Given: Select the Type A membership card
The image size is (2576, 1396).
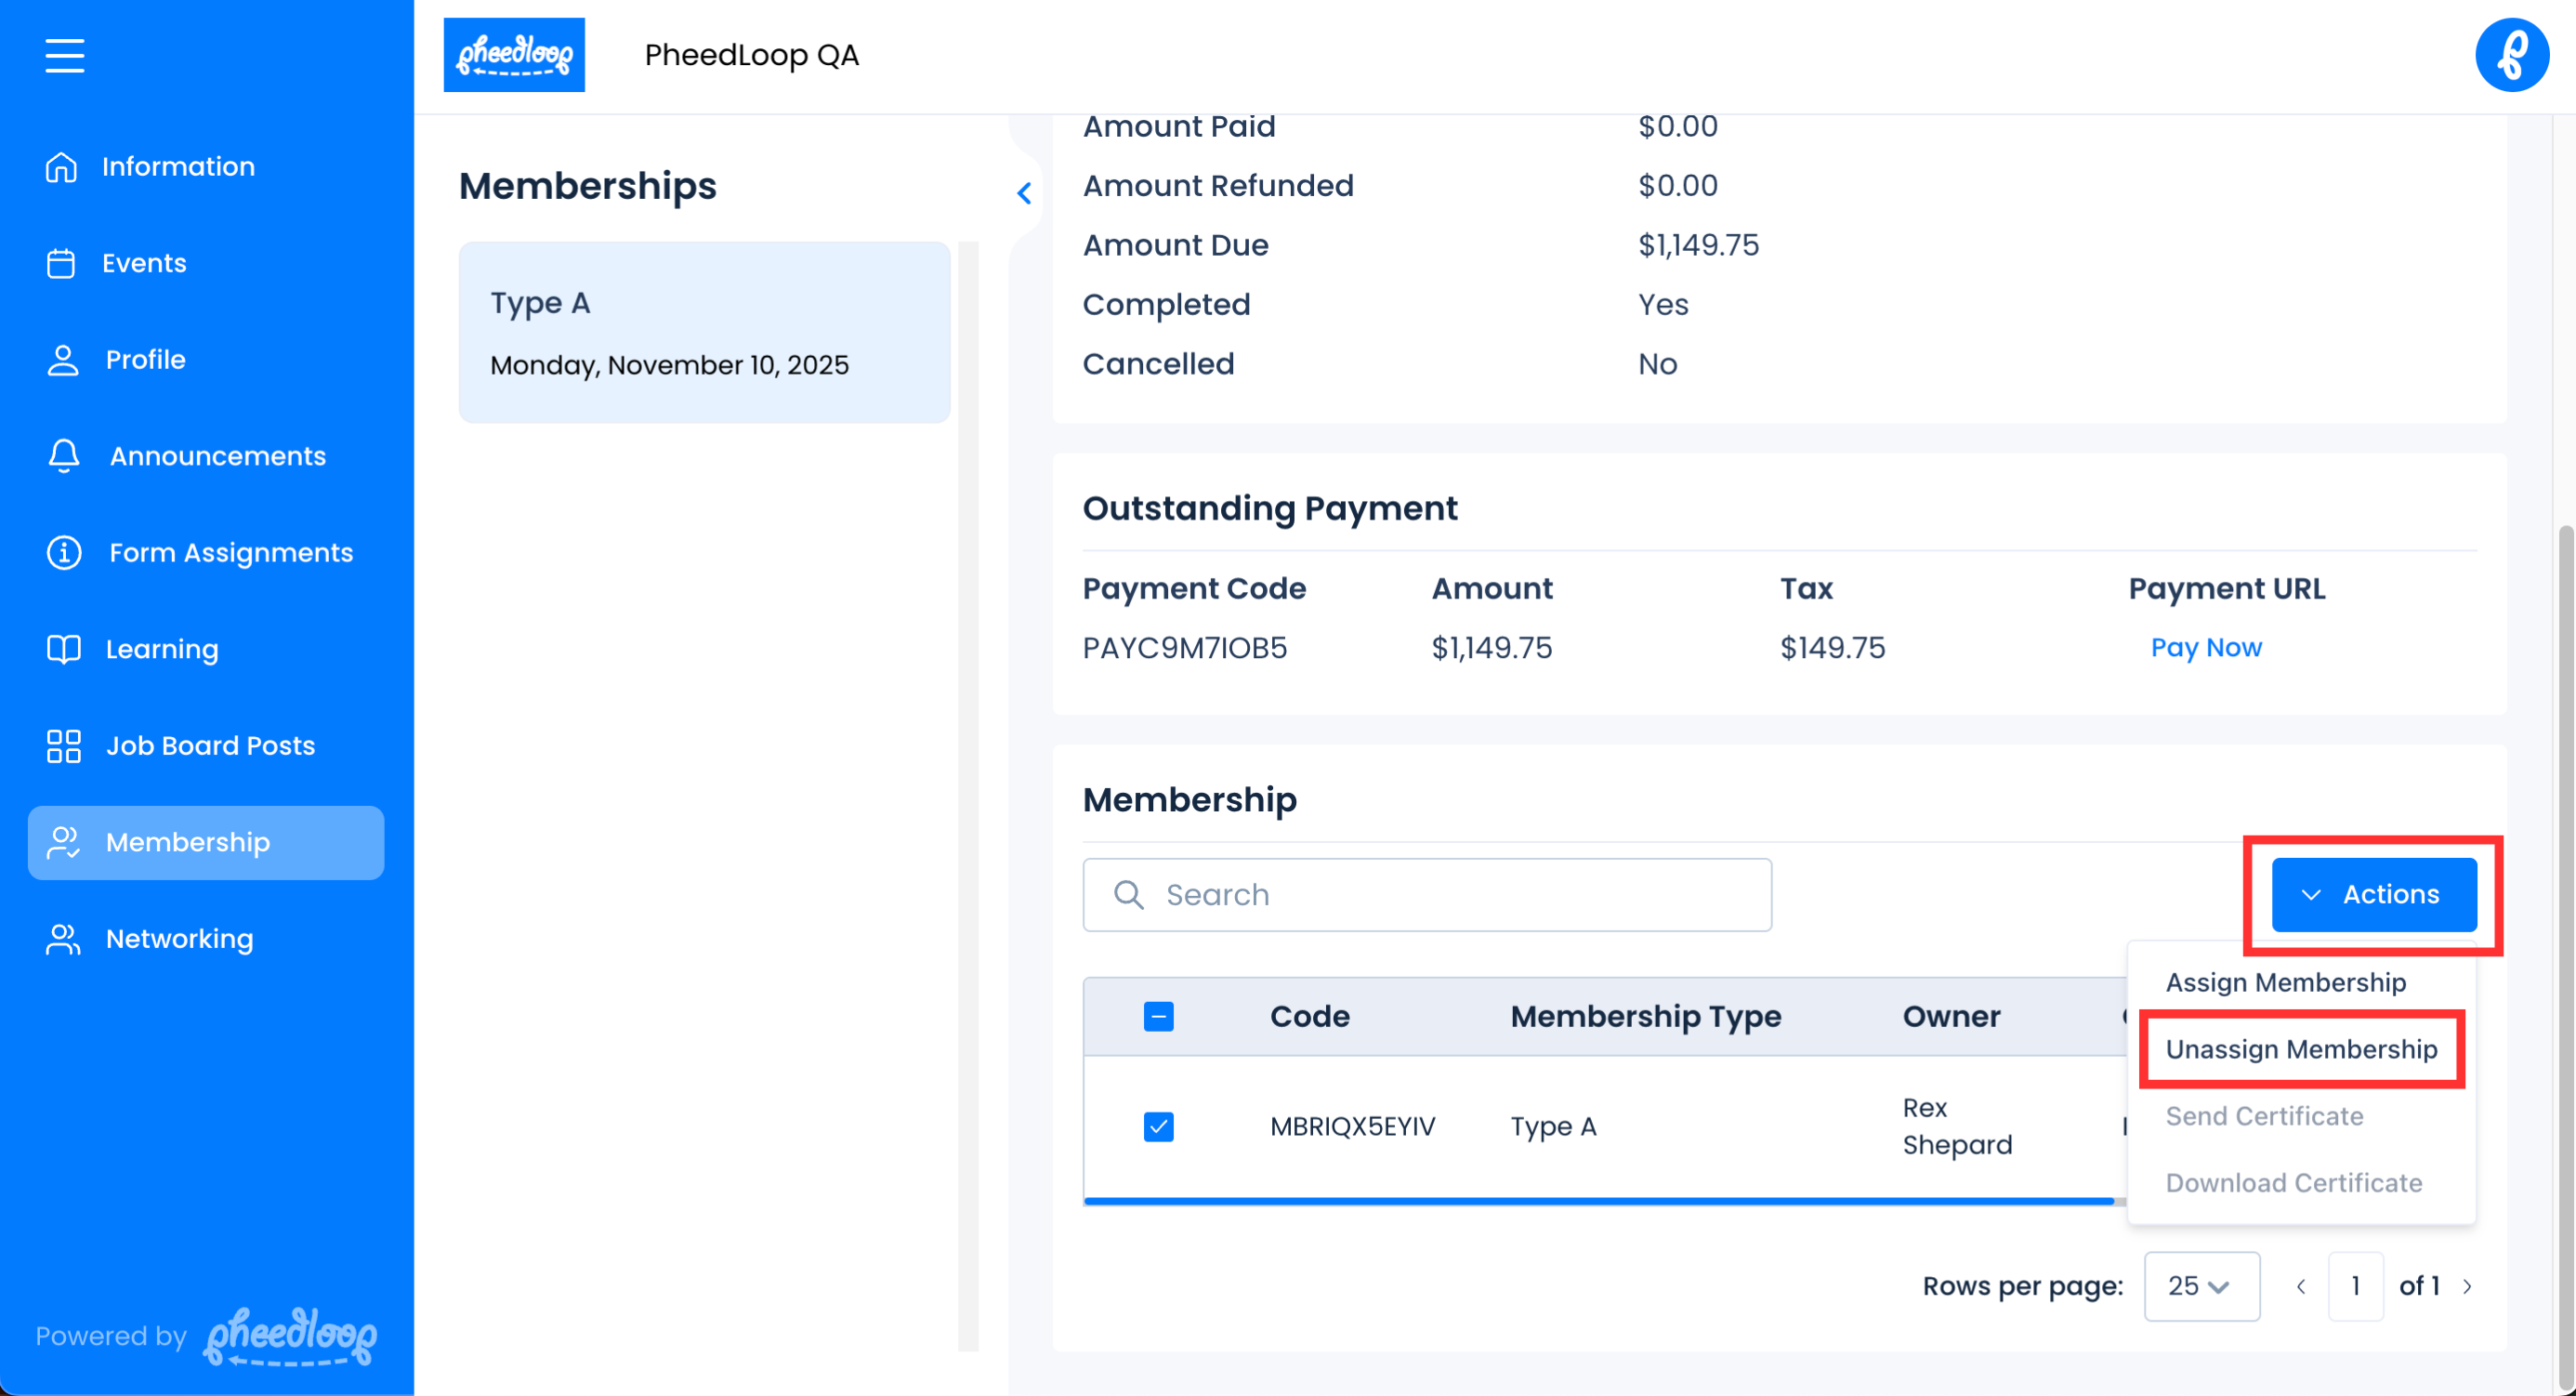Looking at the screenshot, I should pyautogui.click(x=704, y=332).
